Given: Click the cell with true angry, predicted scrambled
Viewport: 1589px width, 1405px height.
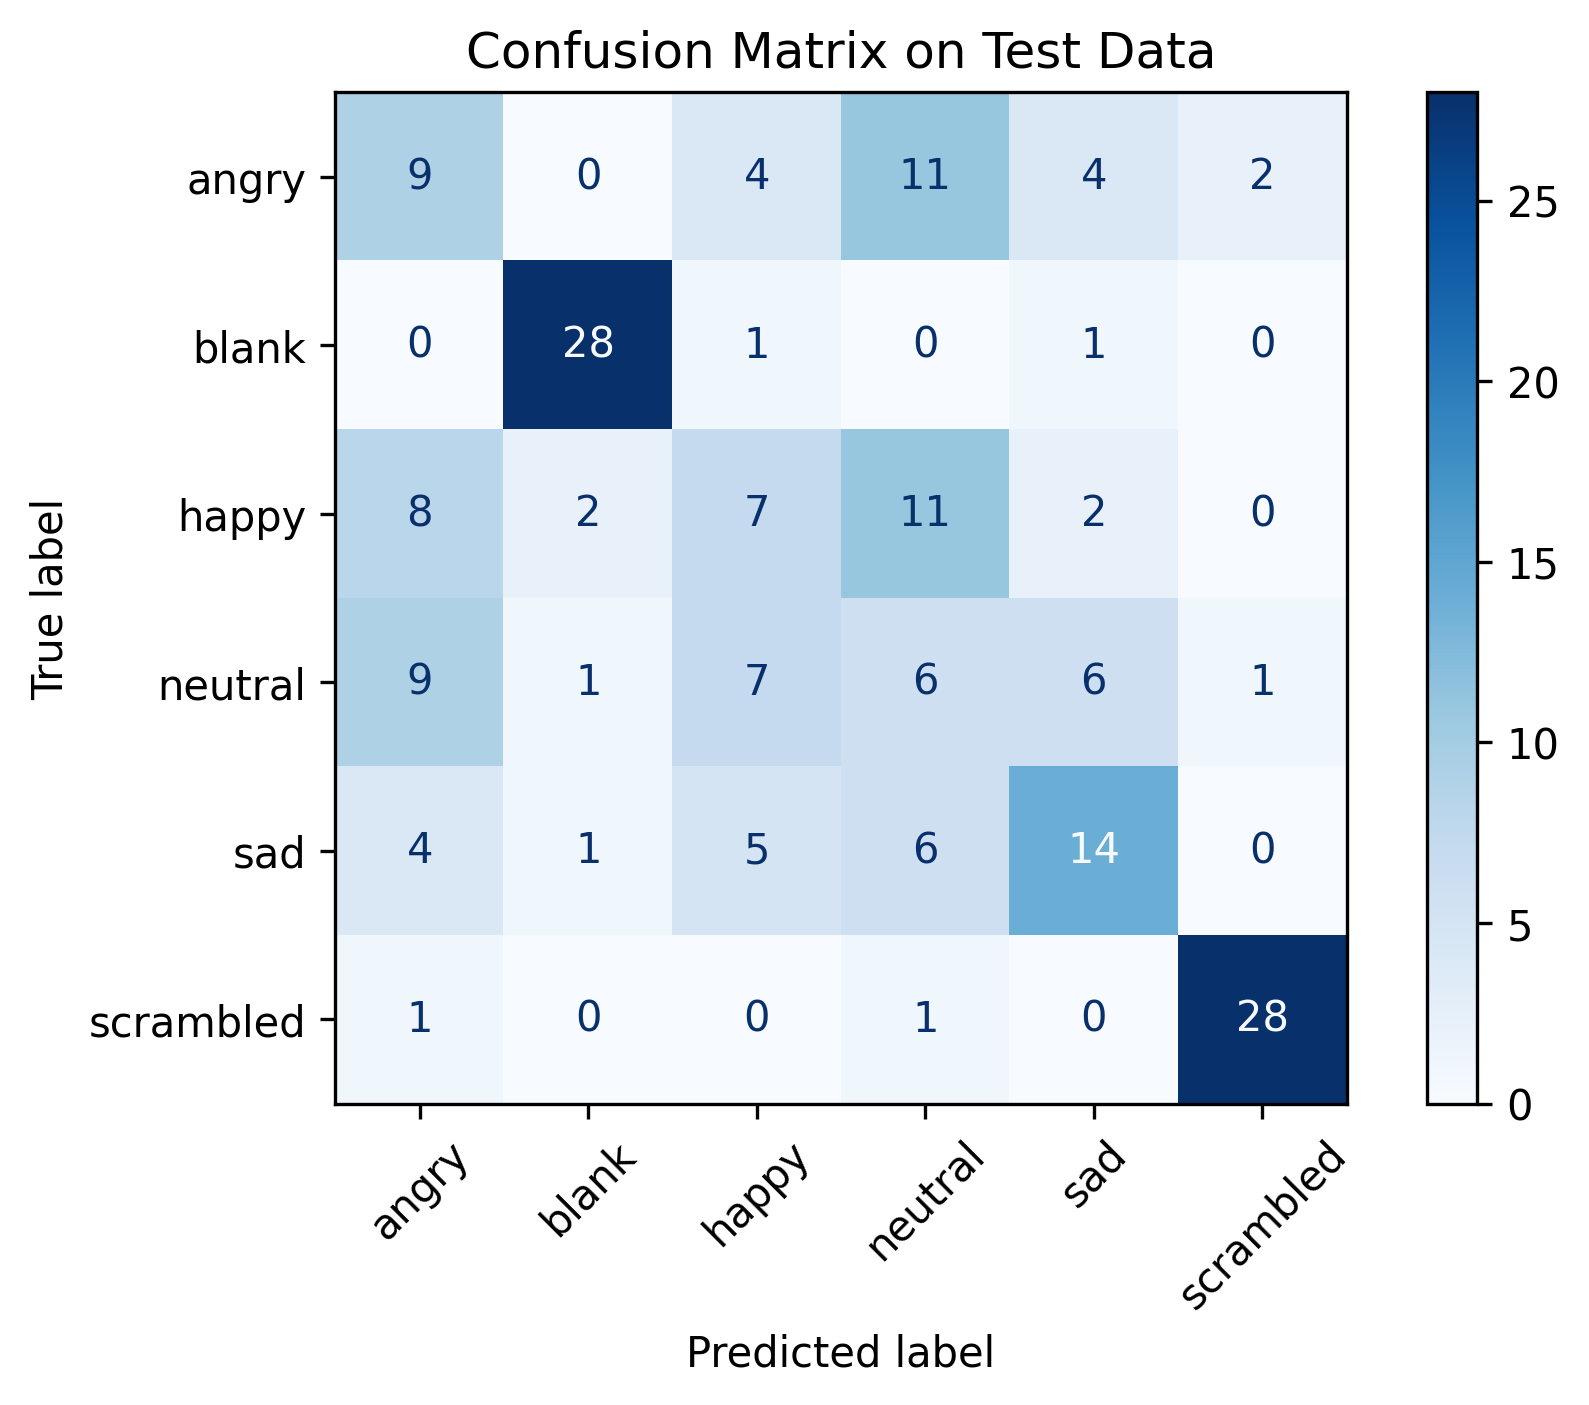Looking at the screenshot, I should (1262, 176).
